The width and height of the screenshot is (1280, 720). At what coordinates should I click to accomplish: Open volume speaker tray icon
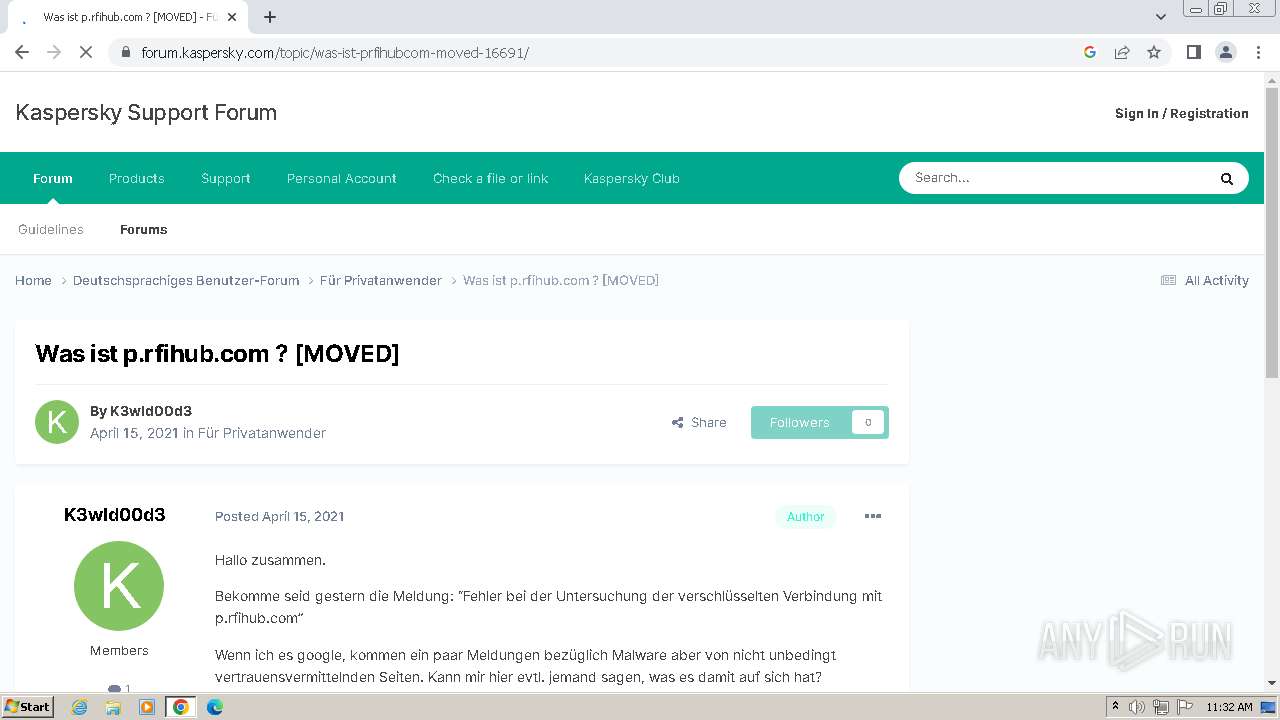(1137, 707)
